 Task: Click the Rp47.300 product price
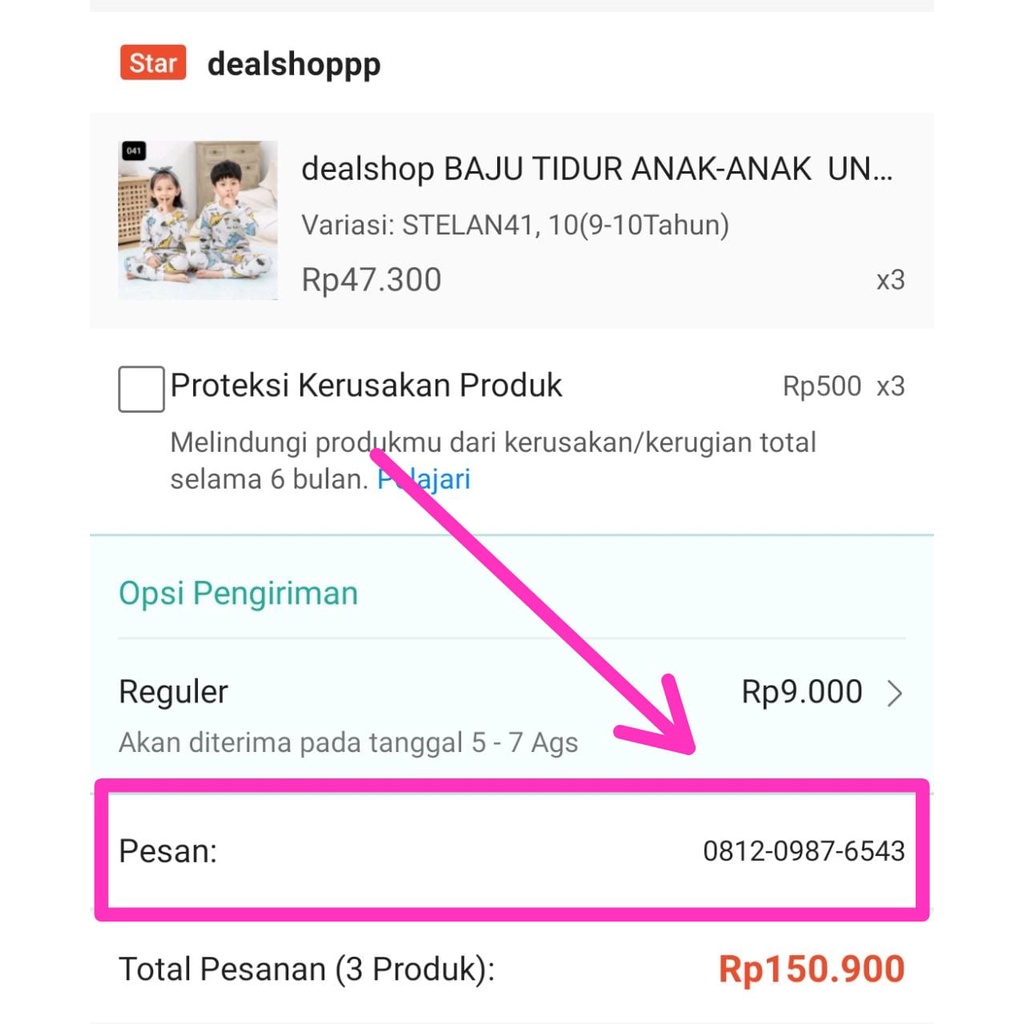[371, 280]
